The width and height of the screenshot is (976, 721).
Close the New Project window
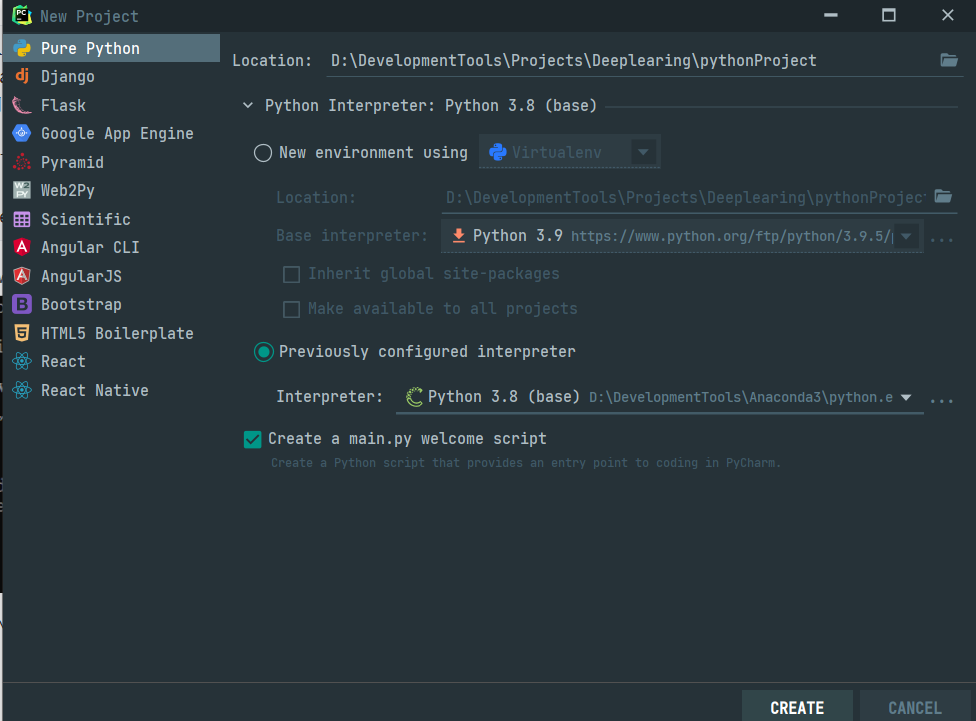point(947,15)
